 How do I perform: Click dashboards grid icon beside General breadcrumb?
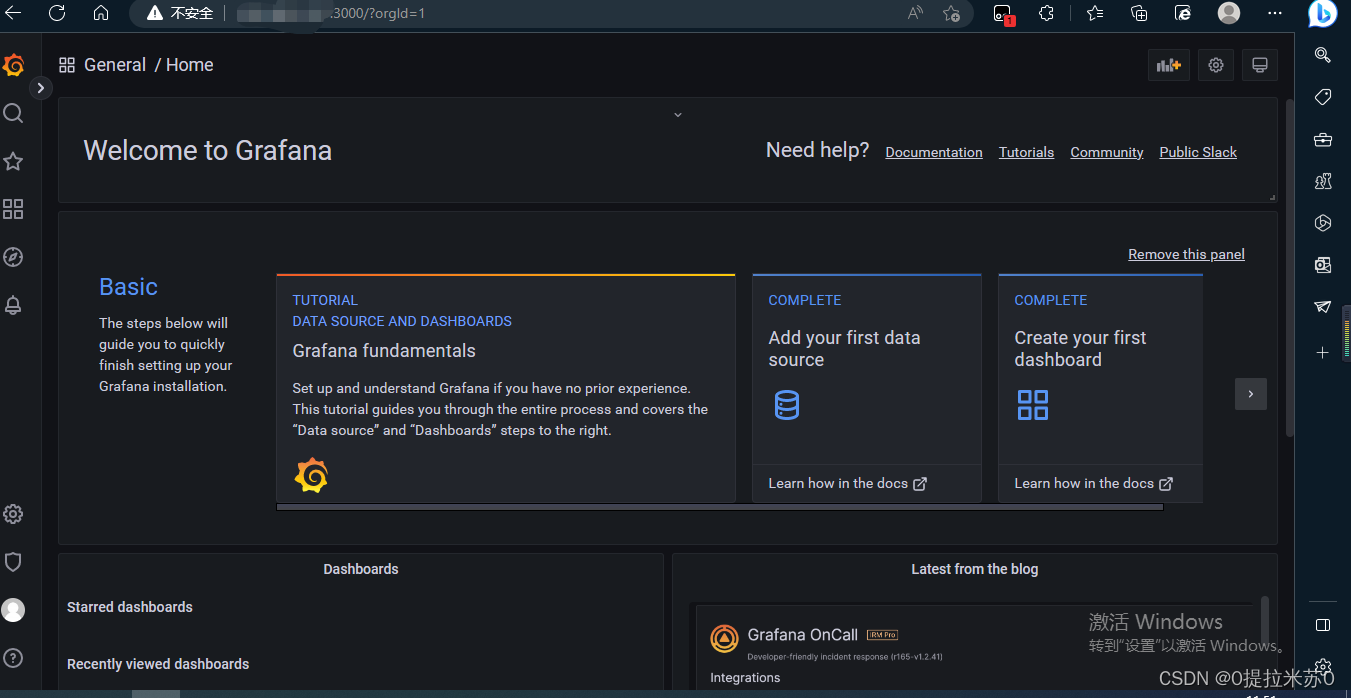(x=67, y=65)
